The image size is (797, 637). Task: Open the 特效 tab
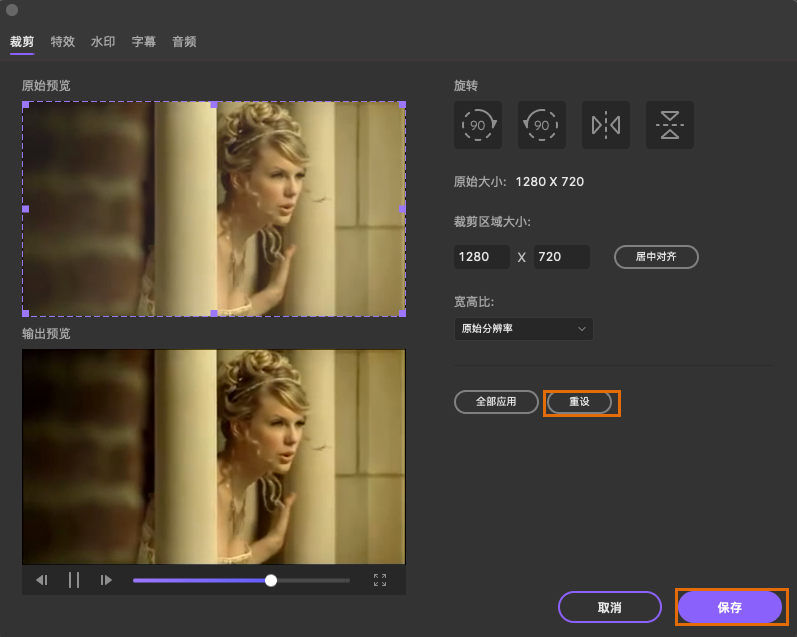(63, 42)
